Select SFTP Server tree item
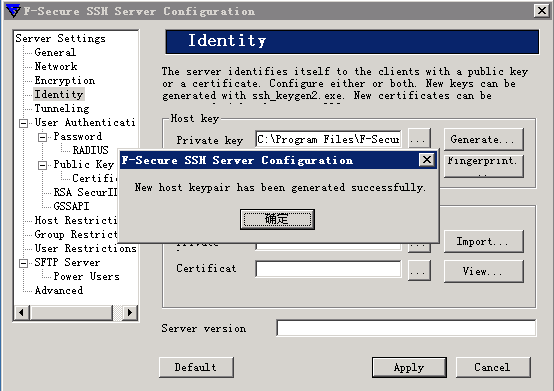554x391 pixels. [x=67, y=262]
